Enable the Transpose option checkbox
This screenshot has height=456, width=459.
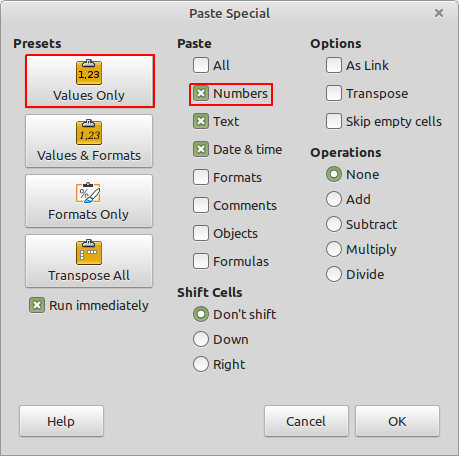pyautogui.click(x=334, y=93)
